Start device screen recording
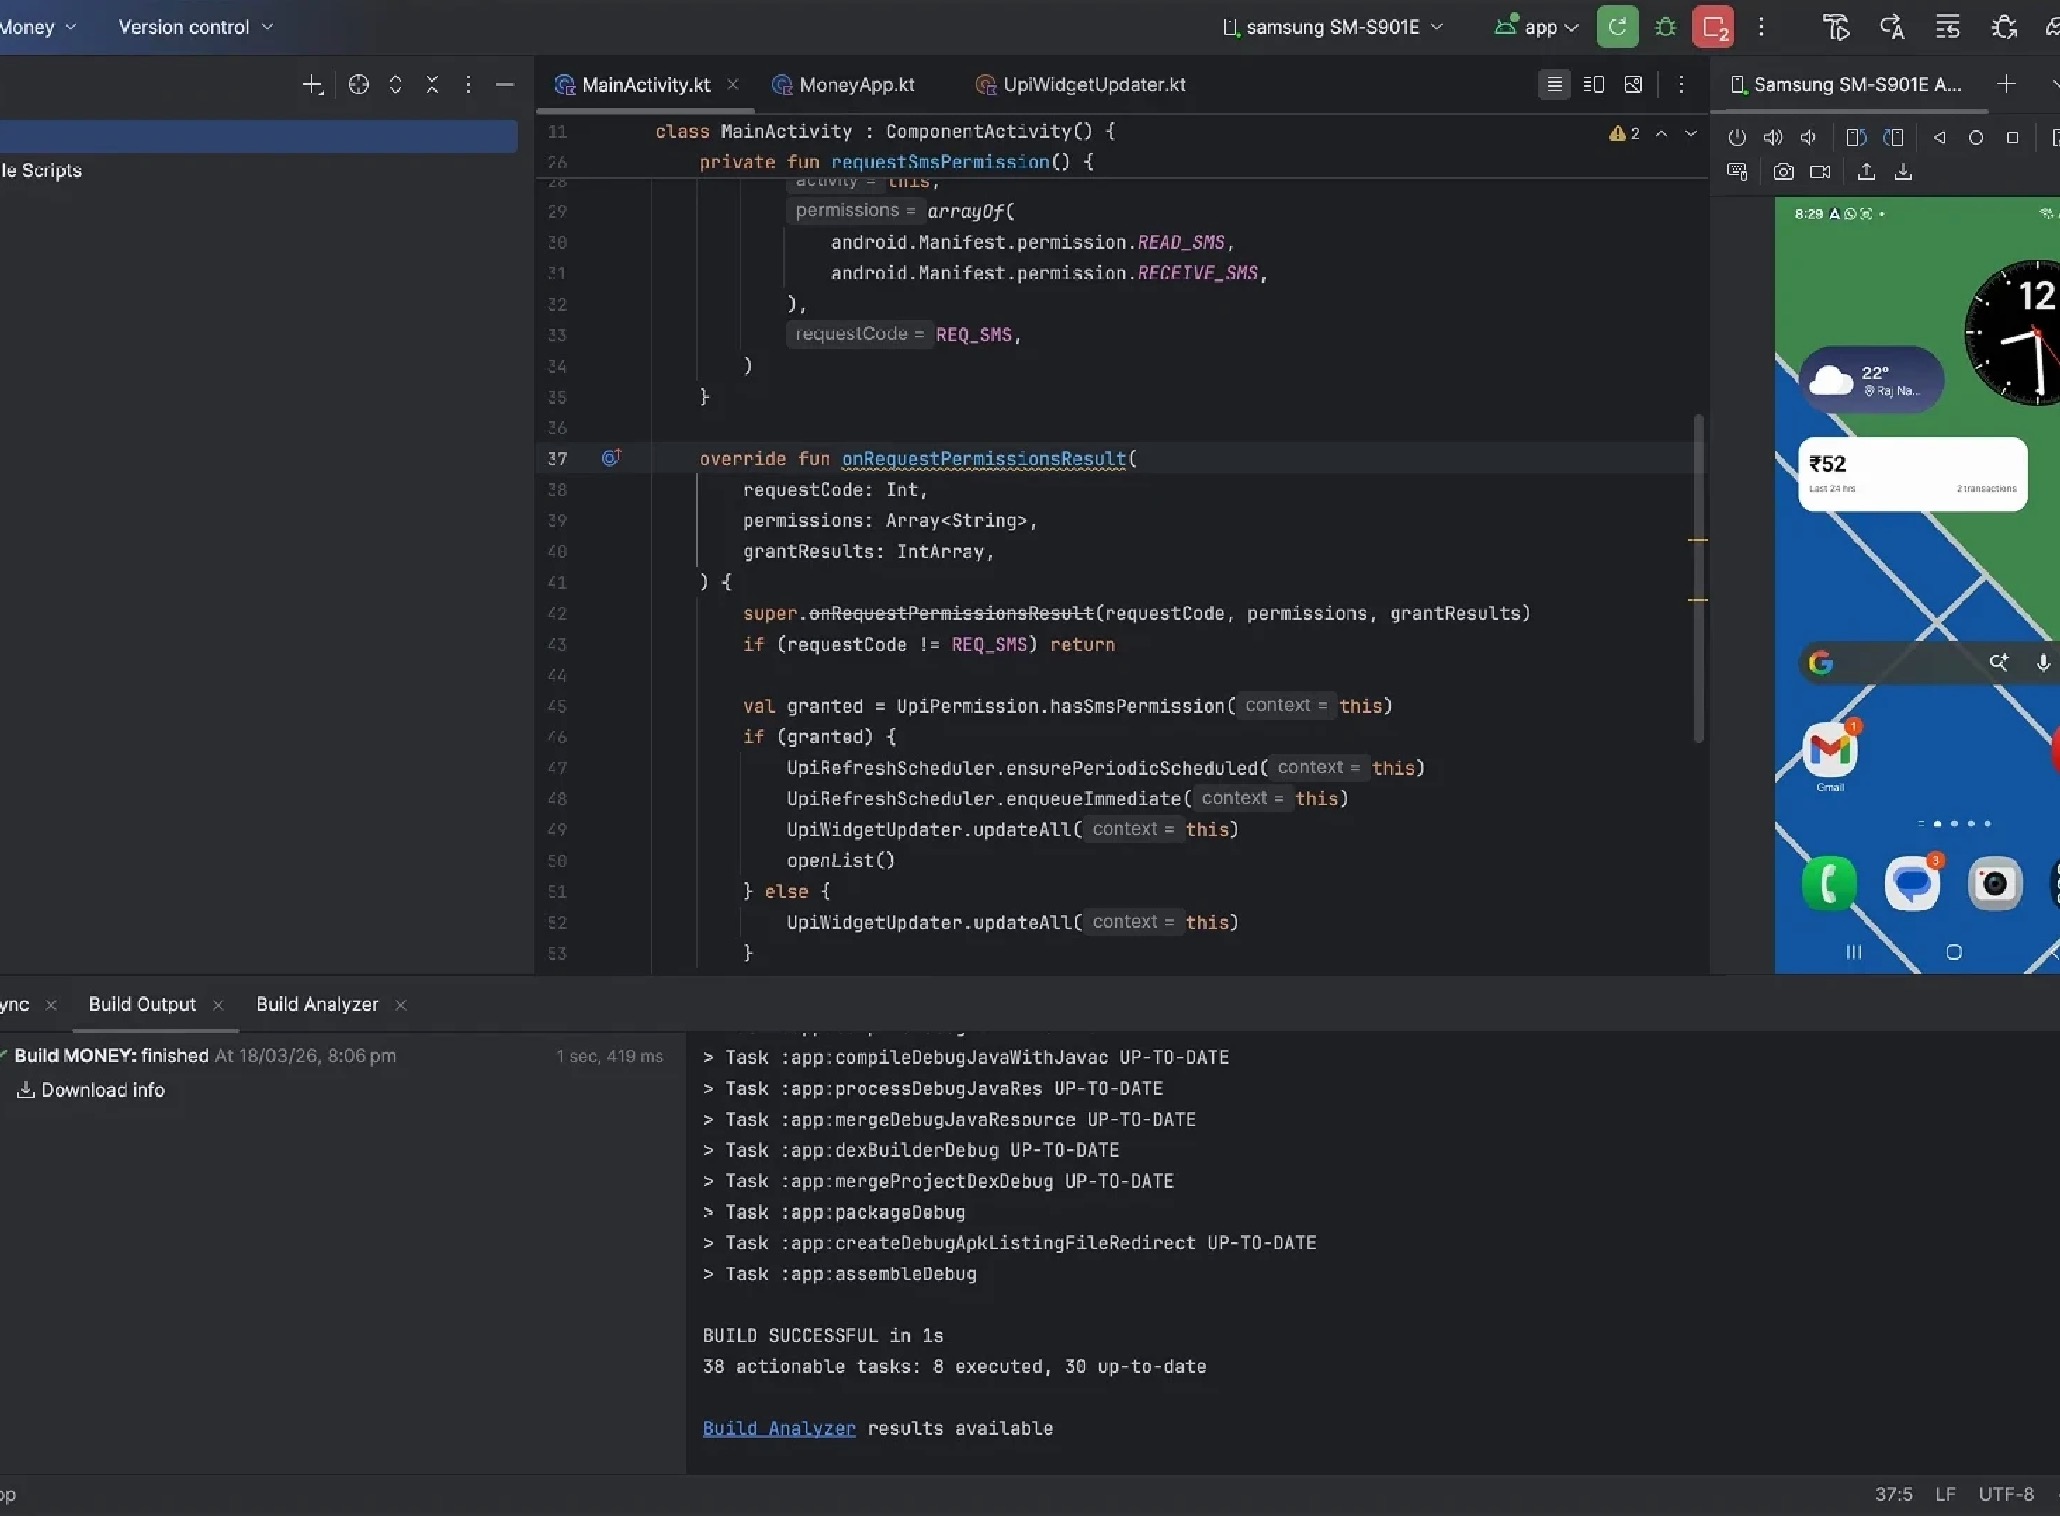The width and height of the screenshot is (2060, 1516). pos(1820,172)
